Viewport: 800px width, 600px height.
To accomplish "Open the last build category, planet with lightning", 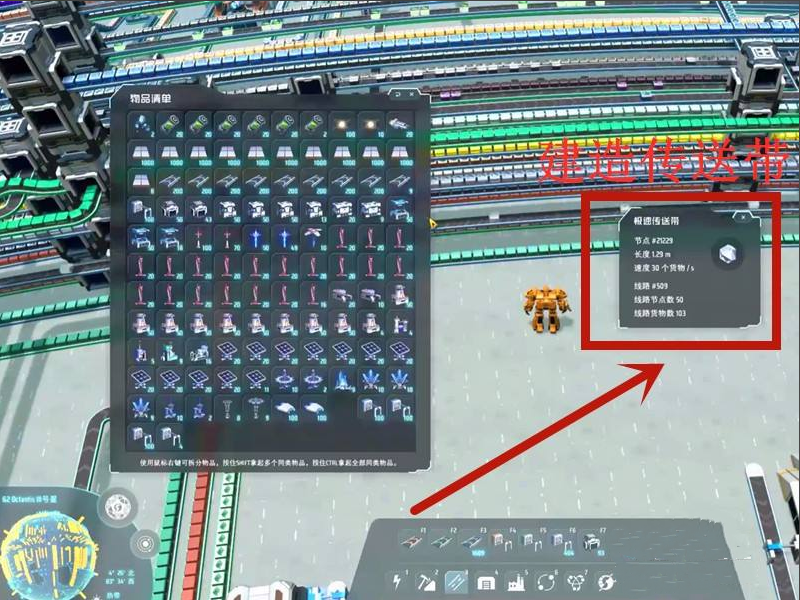I will (606, 581).
